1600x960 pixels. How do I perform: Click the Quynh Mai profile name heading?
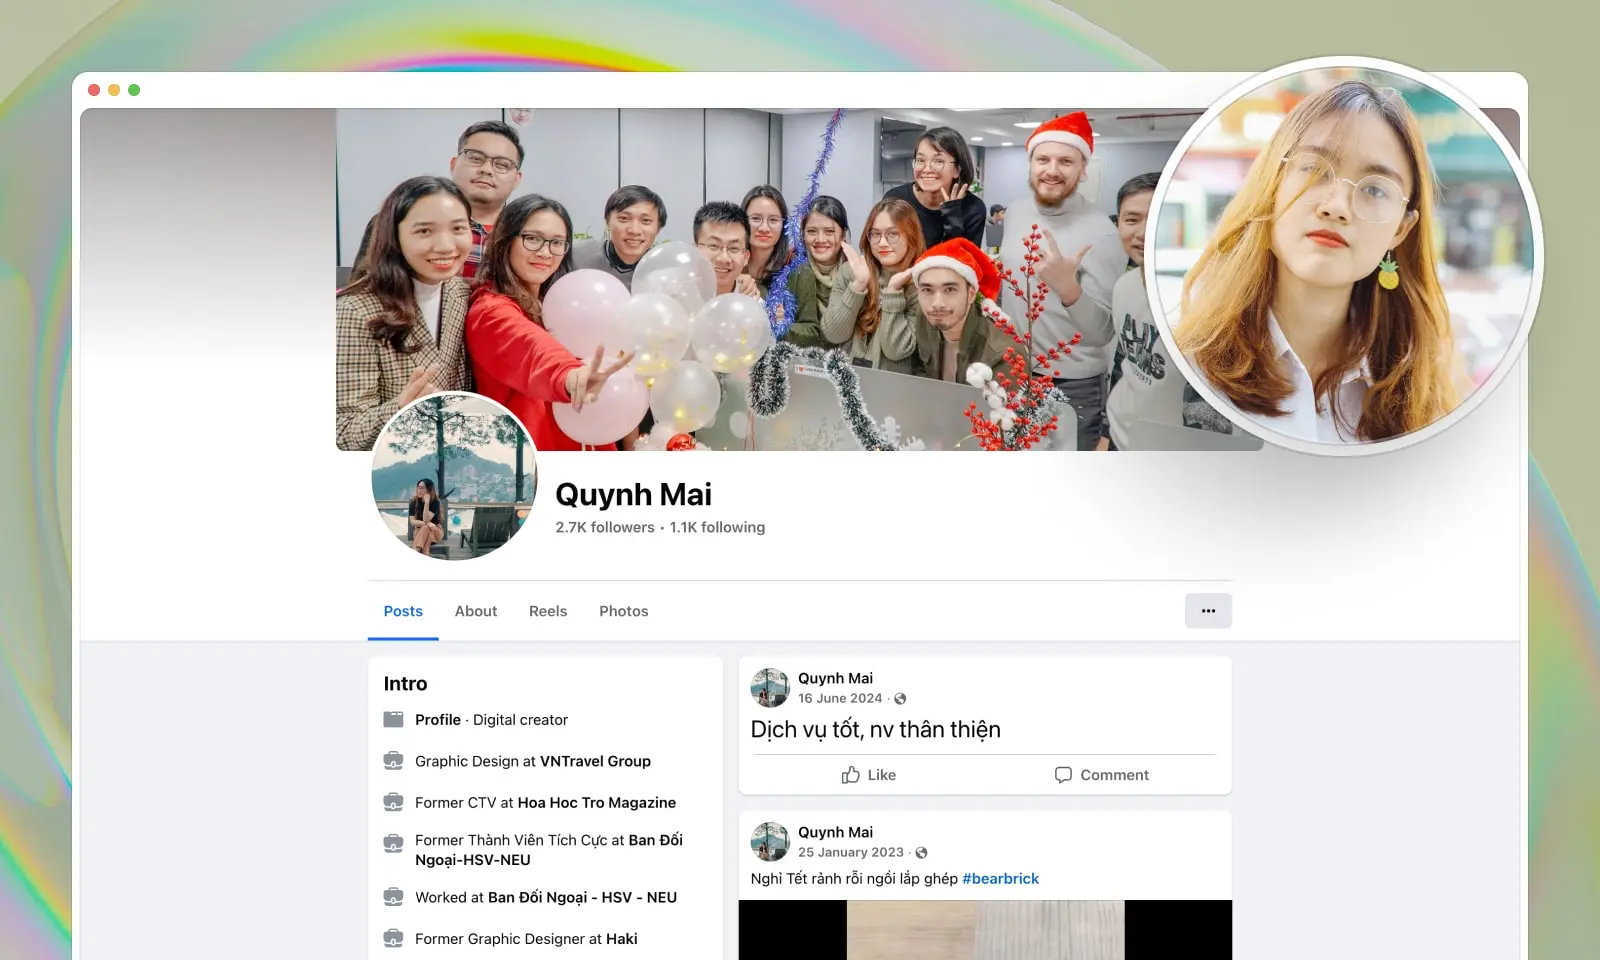click(633, 494)
